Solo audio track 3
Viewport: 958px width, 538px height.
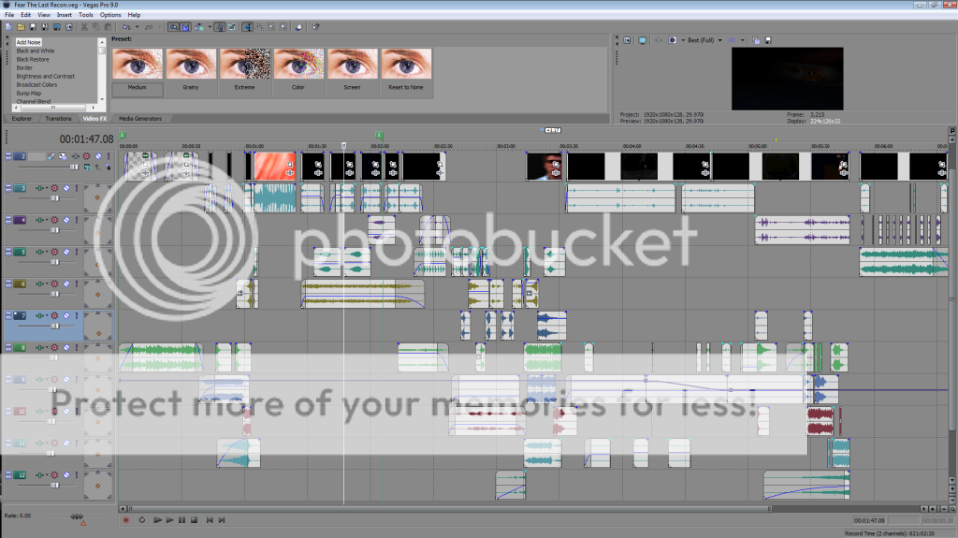point(77,188)
